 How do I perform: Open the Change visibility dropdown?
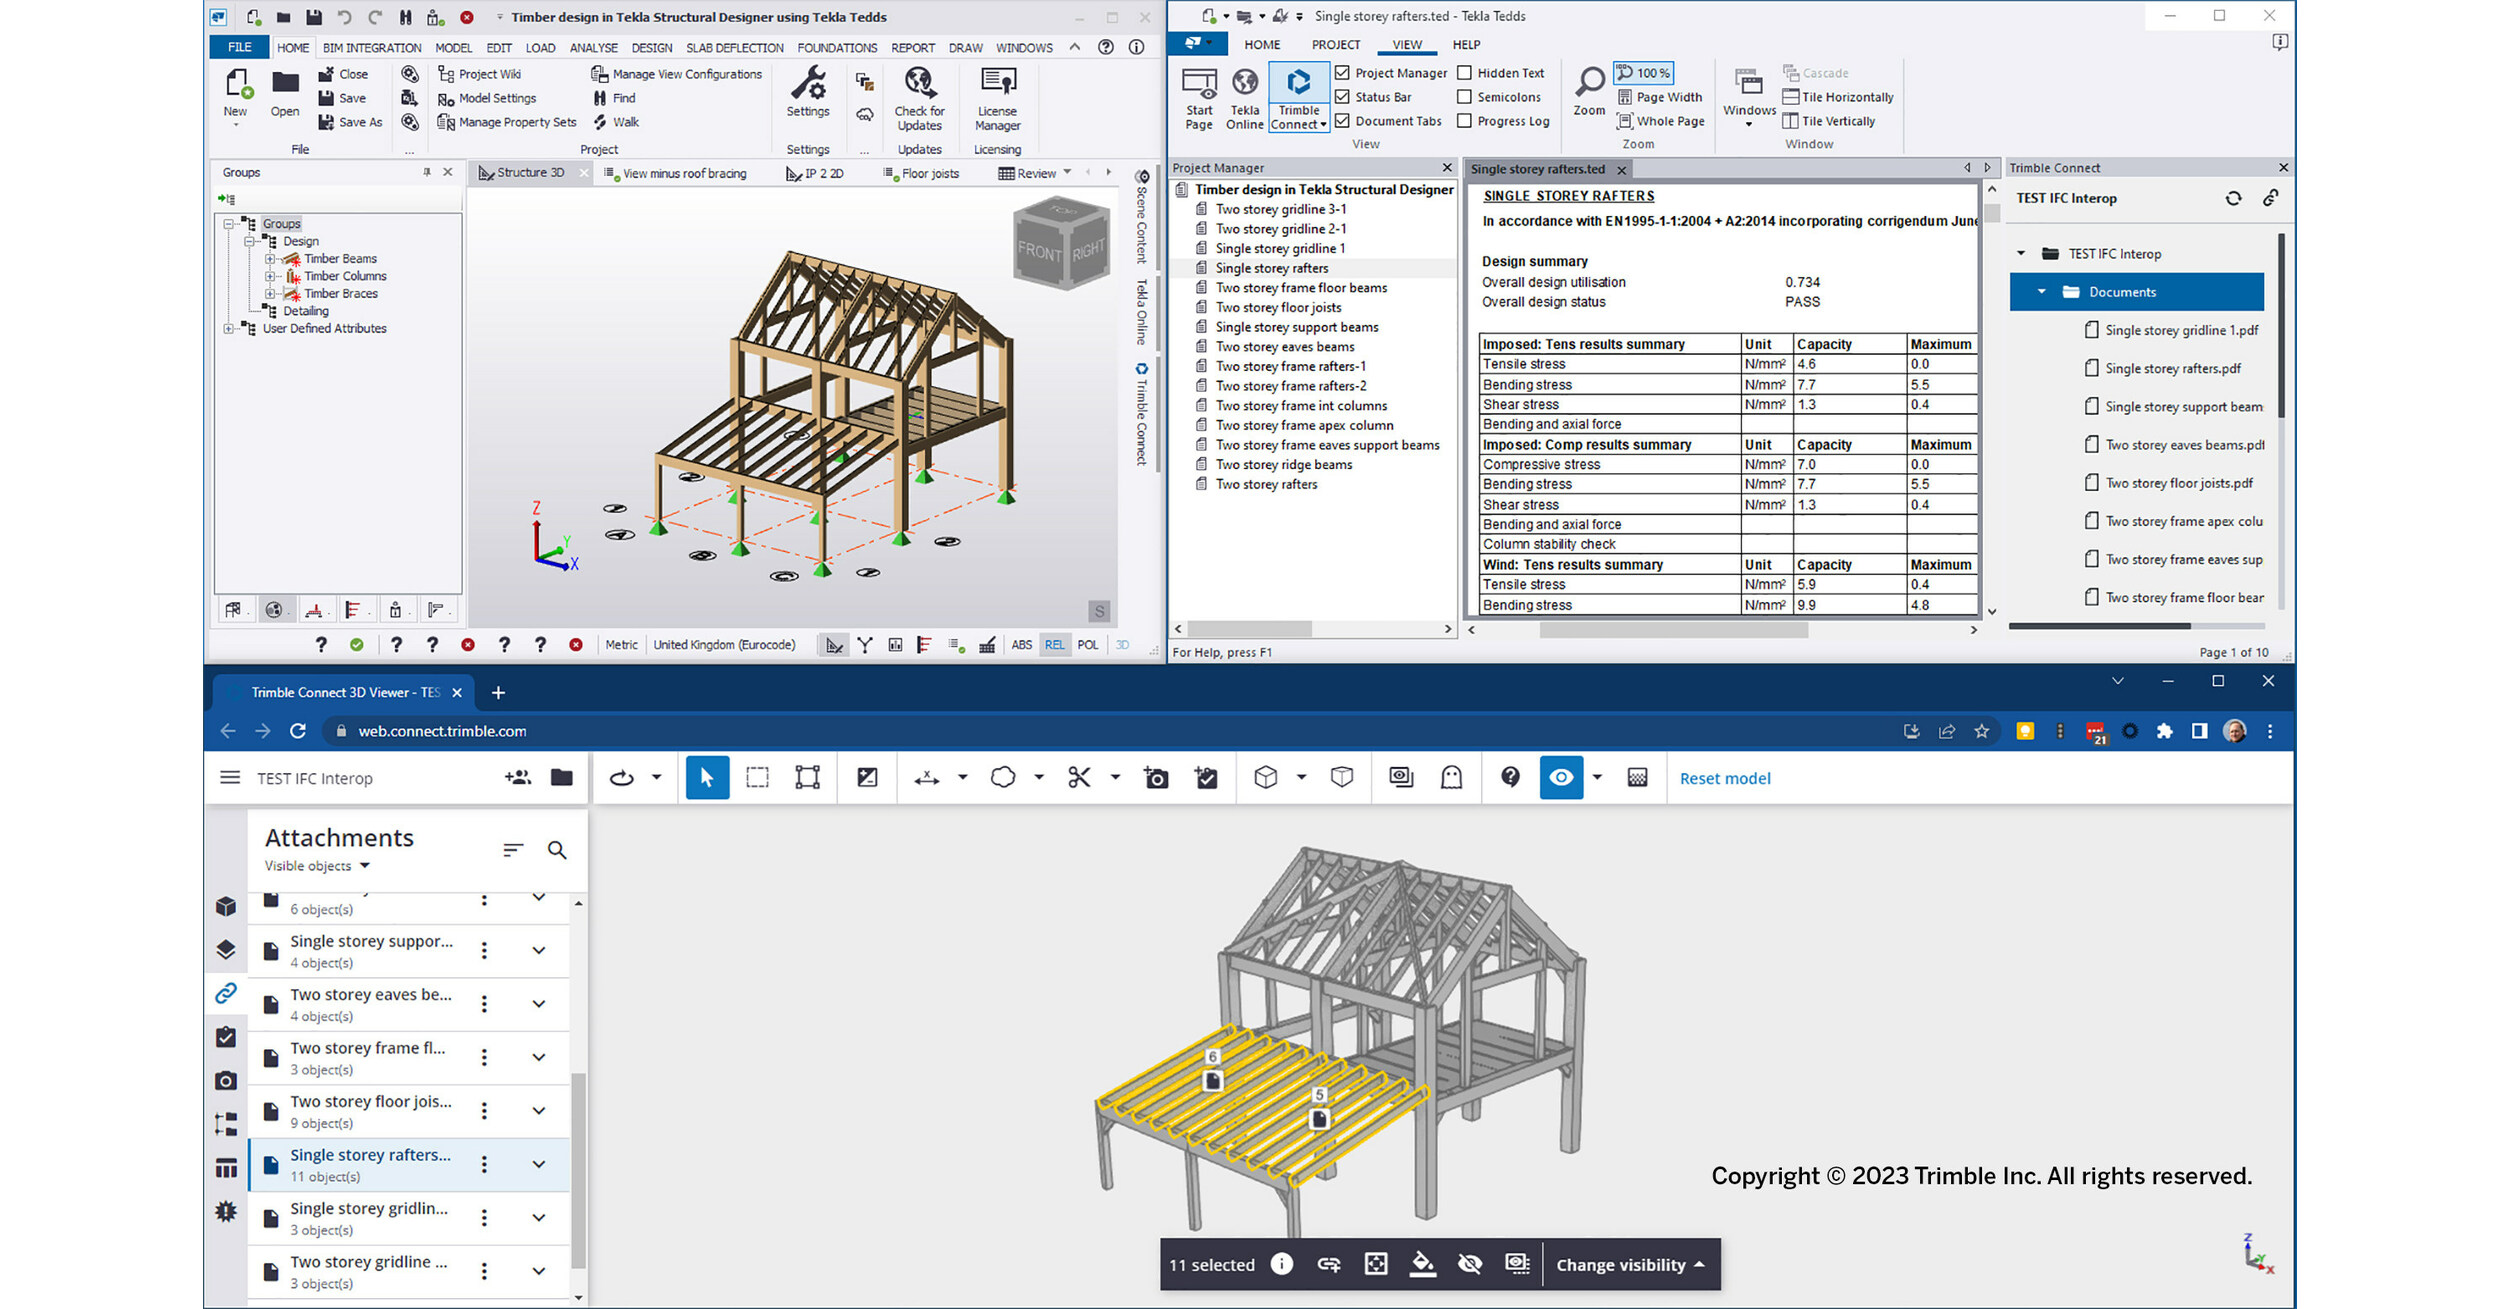1630,1265
